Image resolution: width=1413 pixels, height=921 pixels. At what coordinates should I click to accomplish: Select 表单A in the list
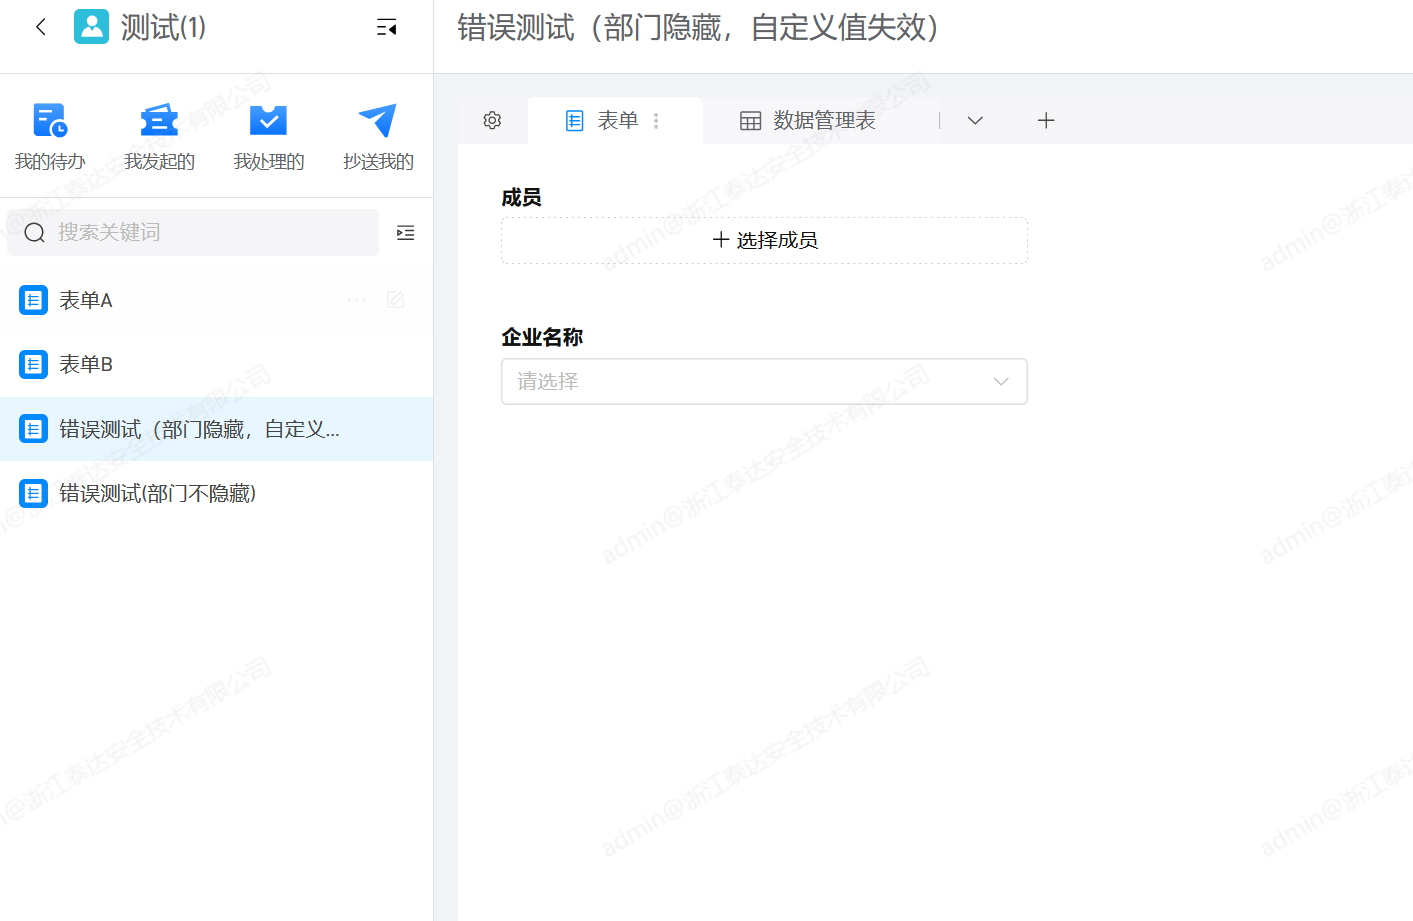click(216, 300)
